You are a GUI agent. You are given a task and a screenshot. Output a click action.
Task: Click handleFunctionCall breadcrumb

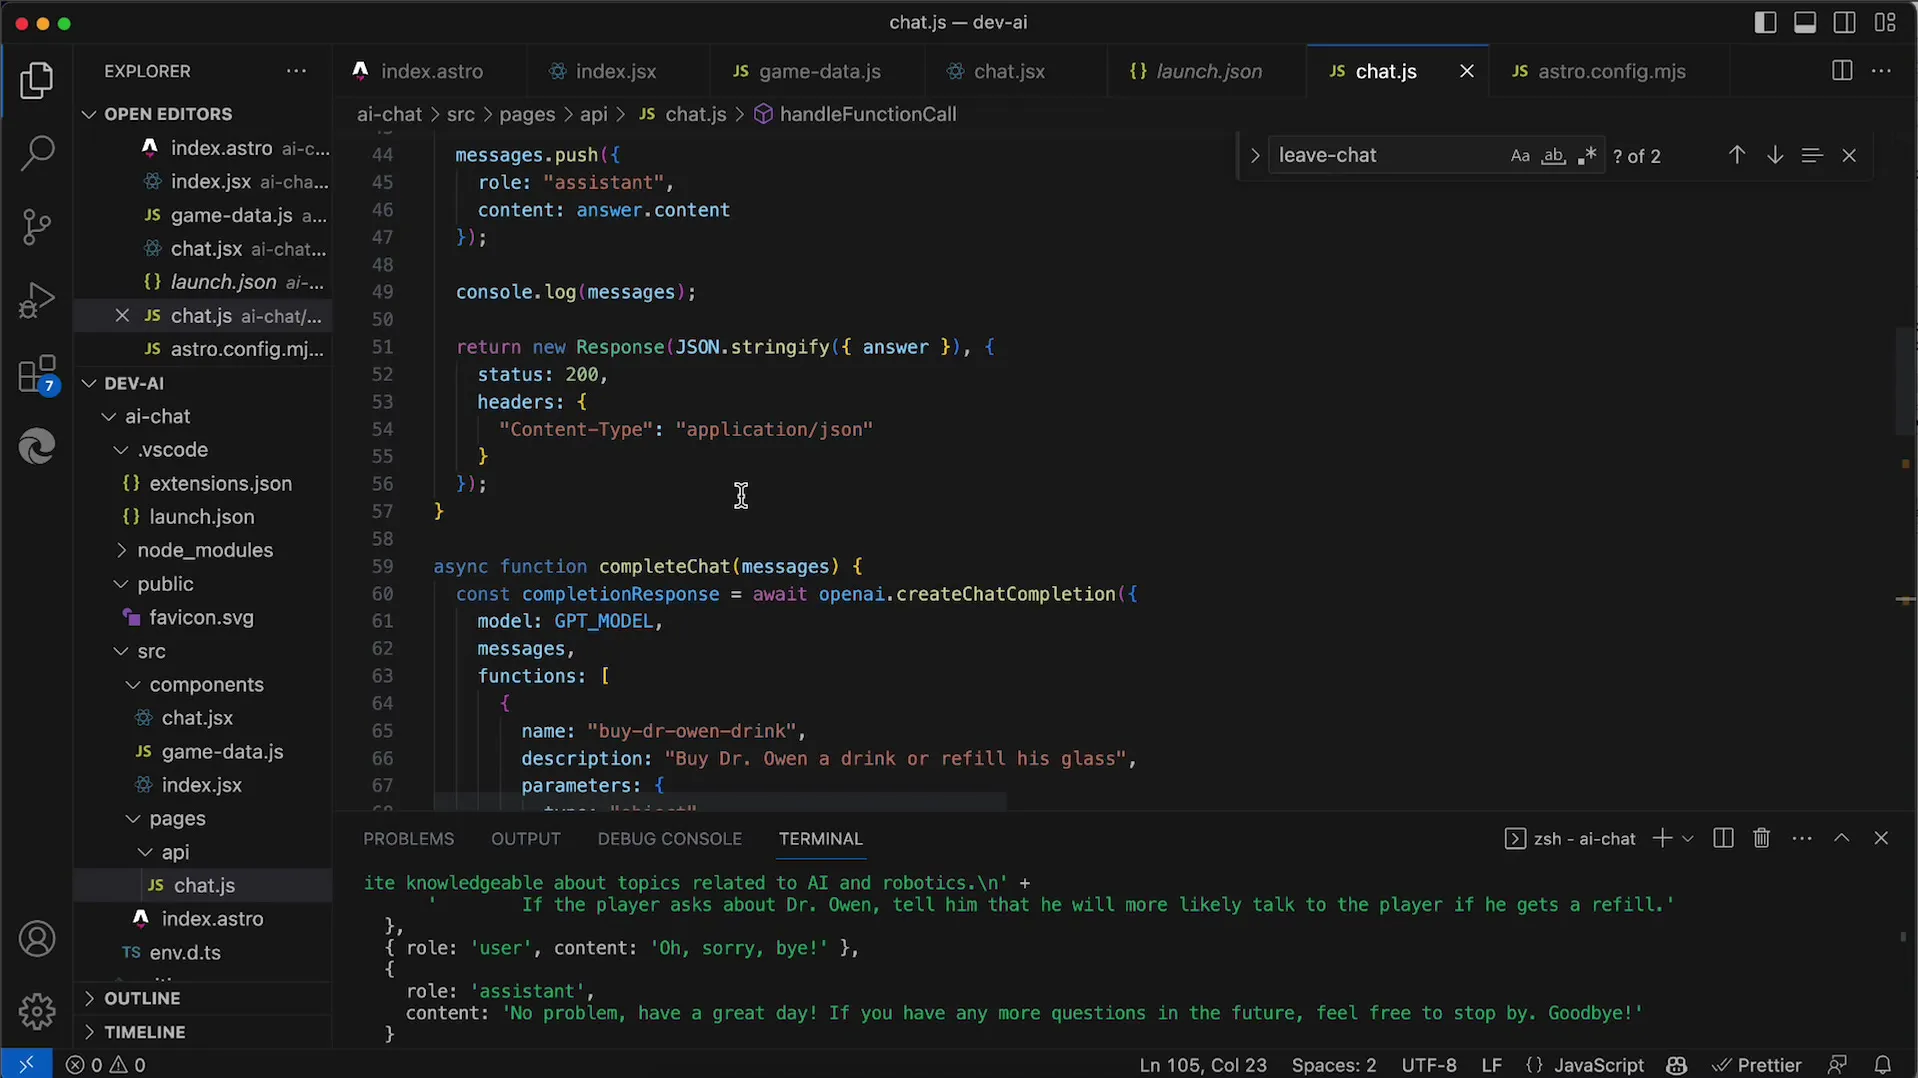tap(855, 114)
